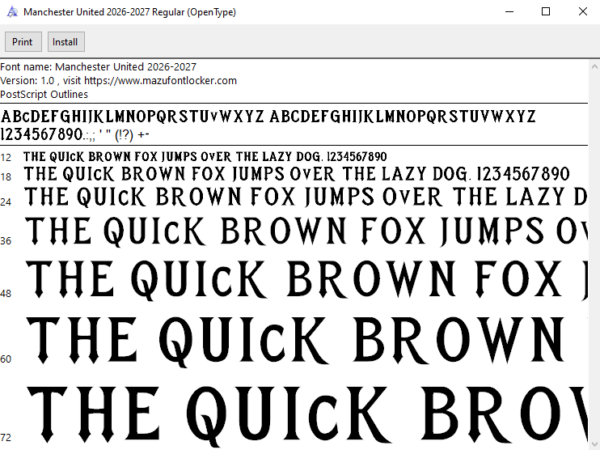This screenshot has width=600, height=450.
Task: Click the size 48 label
Action: tap(6, 293)
